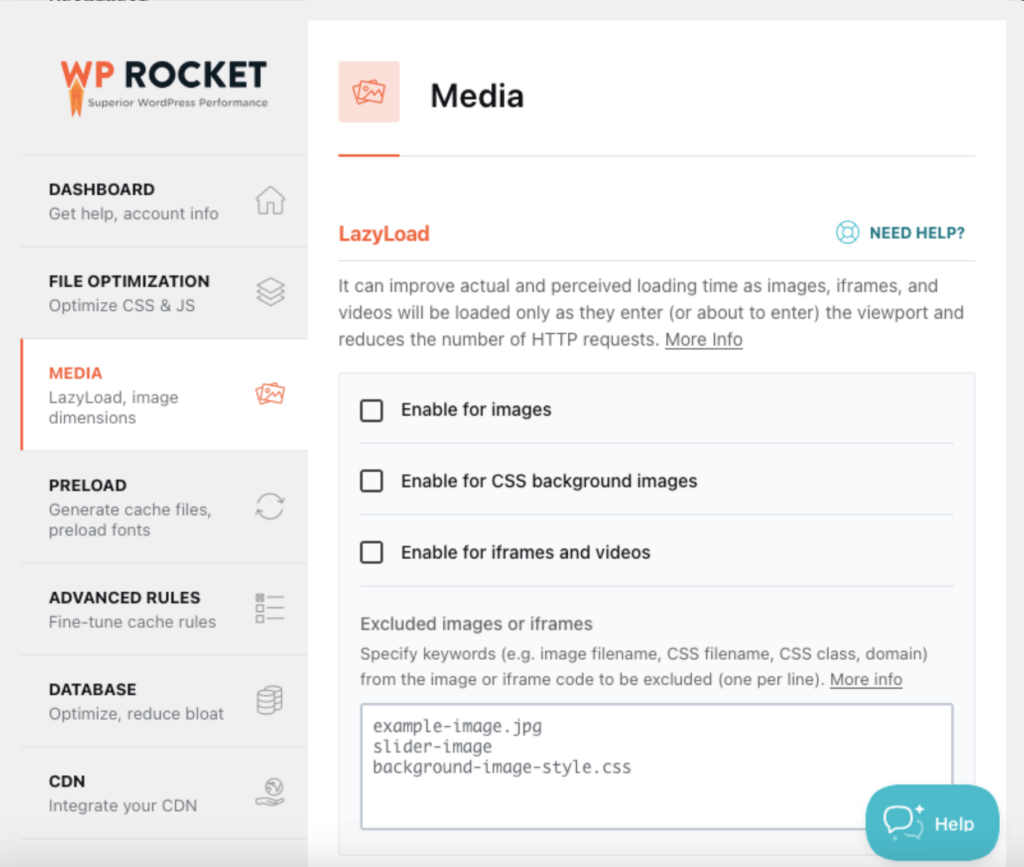The height and width of the screenshot is (867, 1024).
Task: Enable LazyLoad for images checkbox
Action: pyautogui.click(x=372, y=411)
